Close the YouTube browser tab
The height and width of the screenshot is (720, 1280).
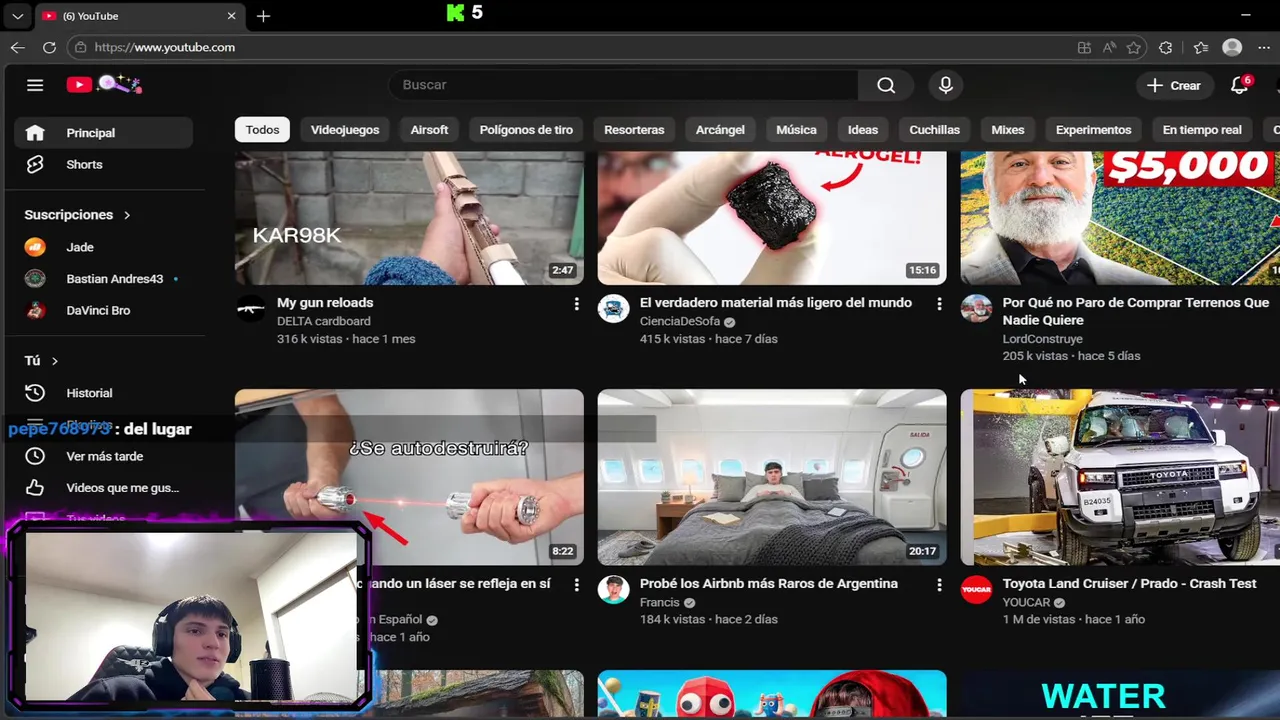(x=232, y=16)
